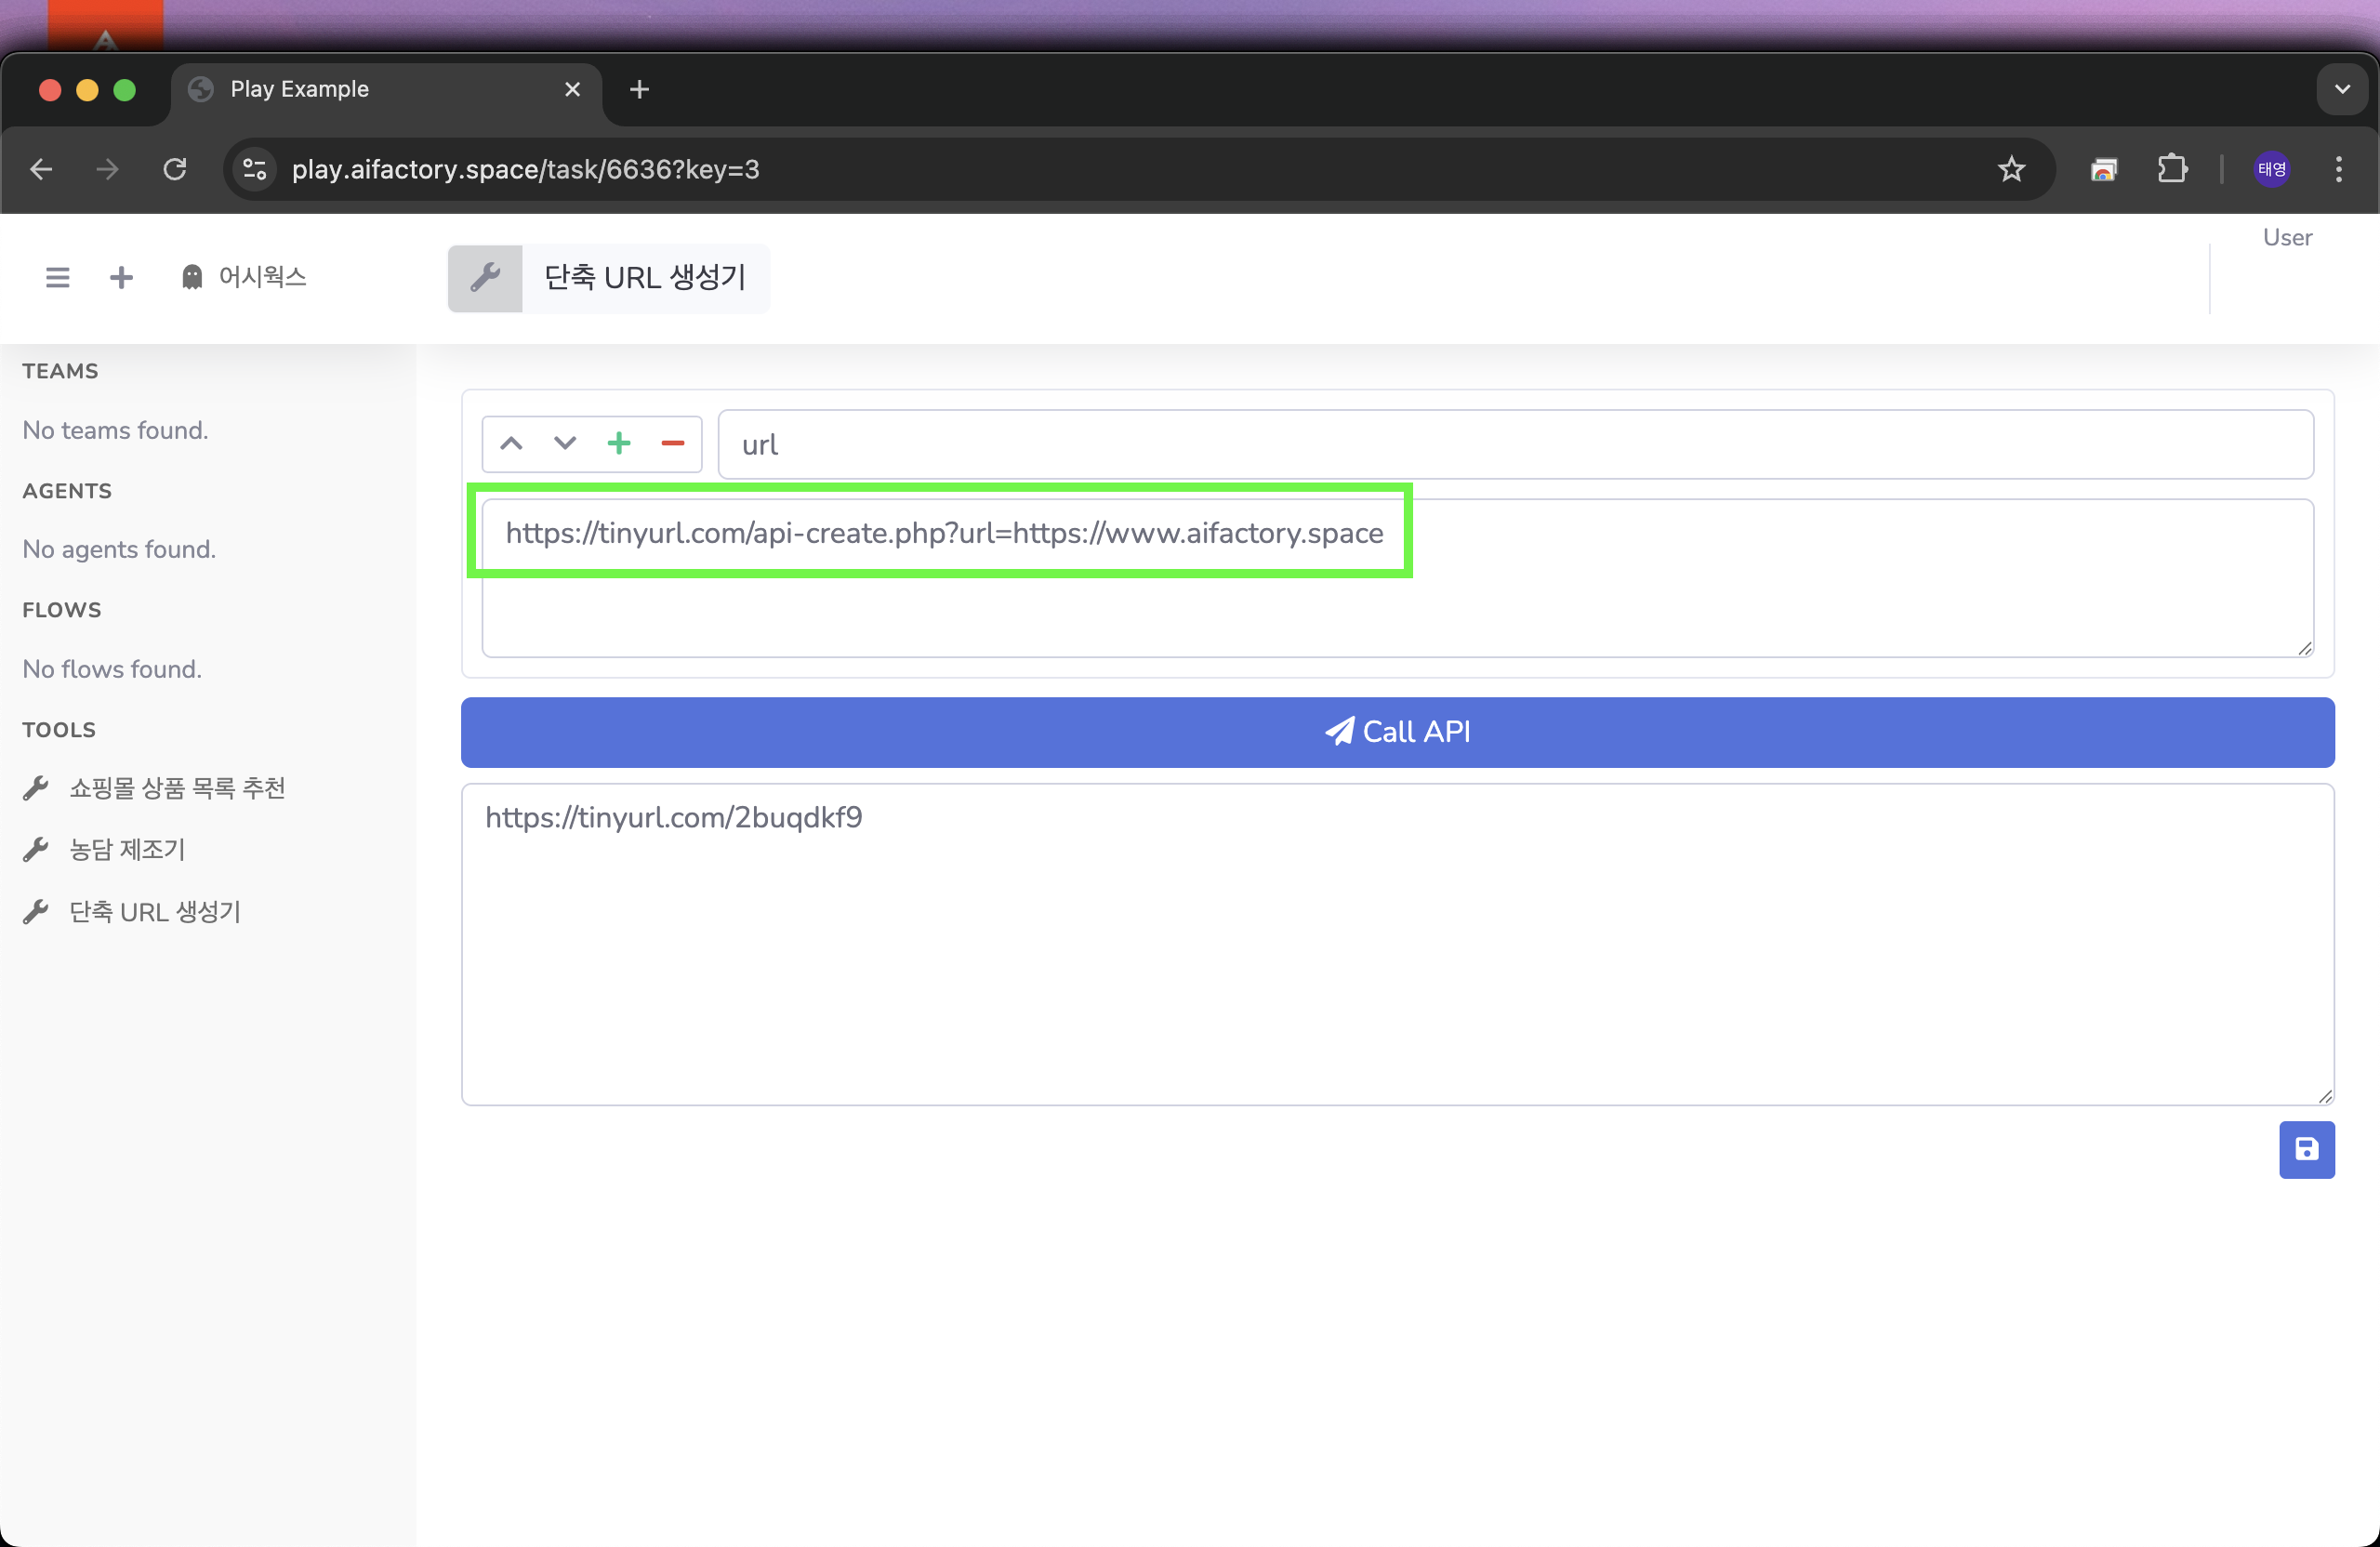Open the rainbow browser extension icon
2380x1547 pixels.
[2104, 169]
